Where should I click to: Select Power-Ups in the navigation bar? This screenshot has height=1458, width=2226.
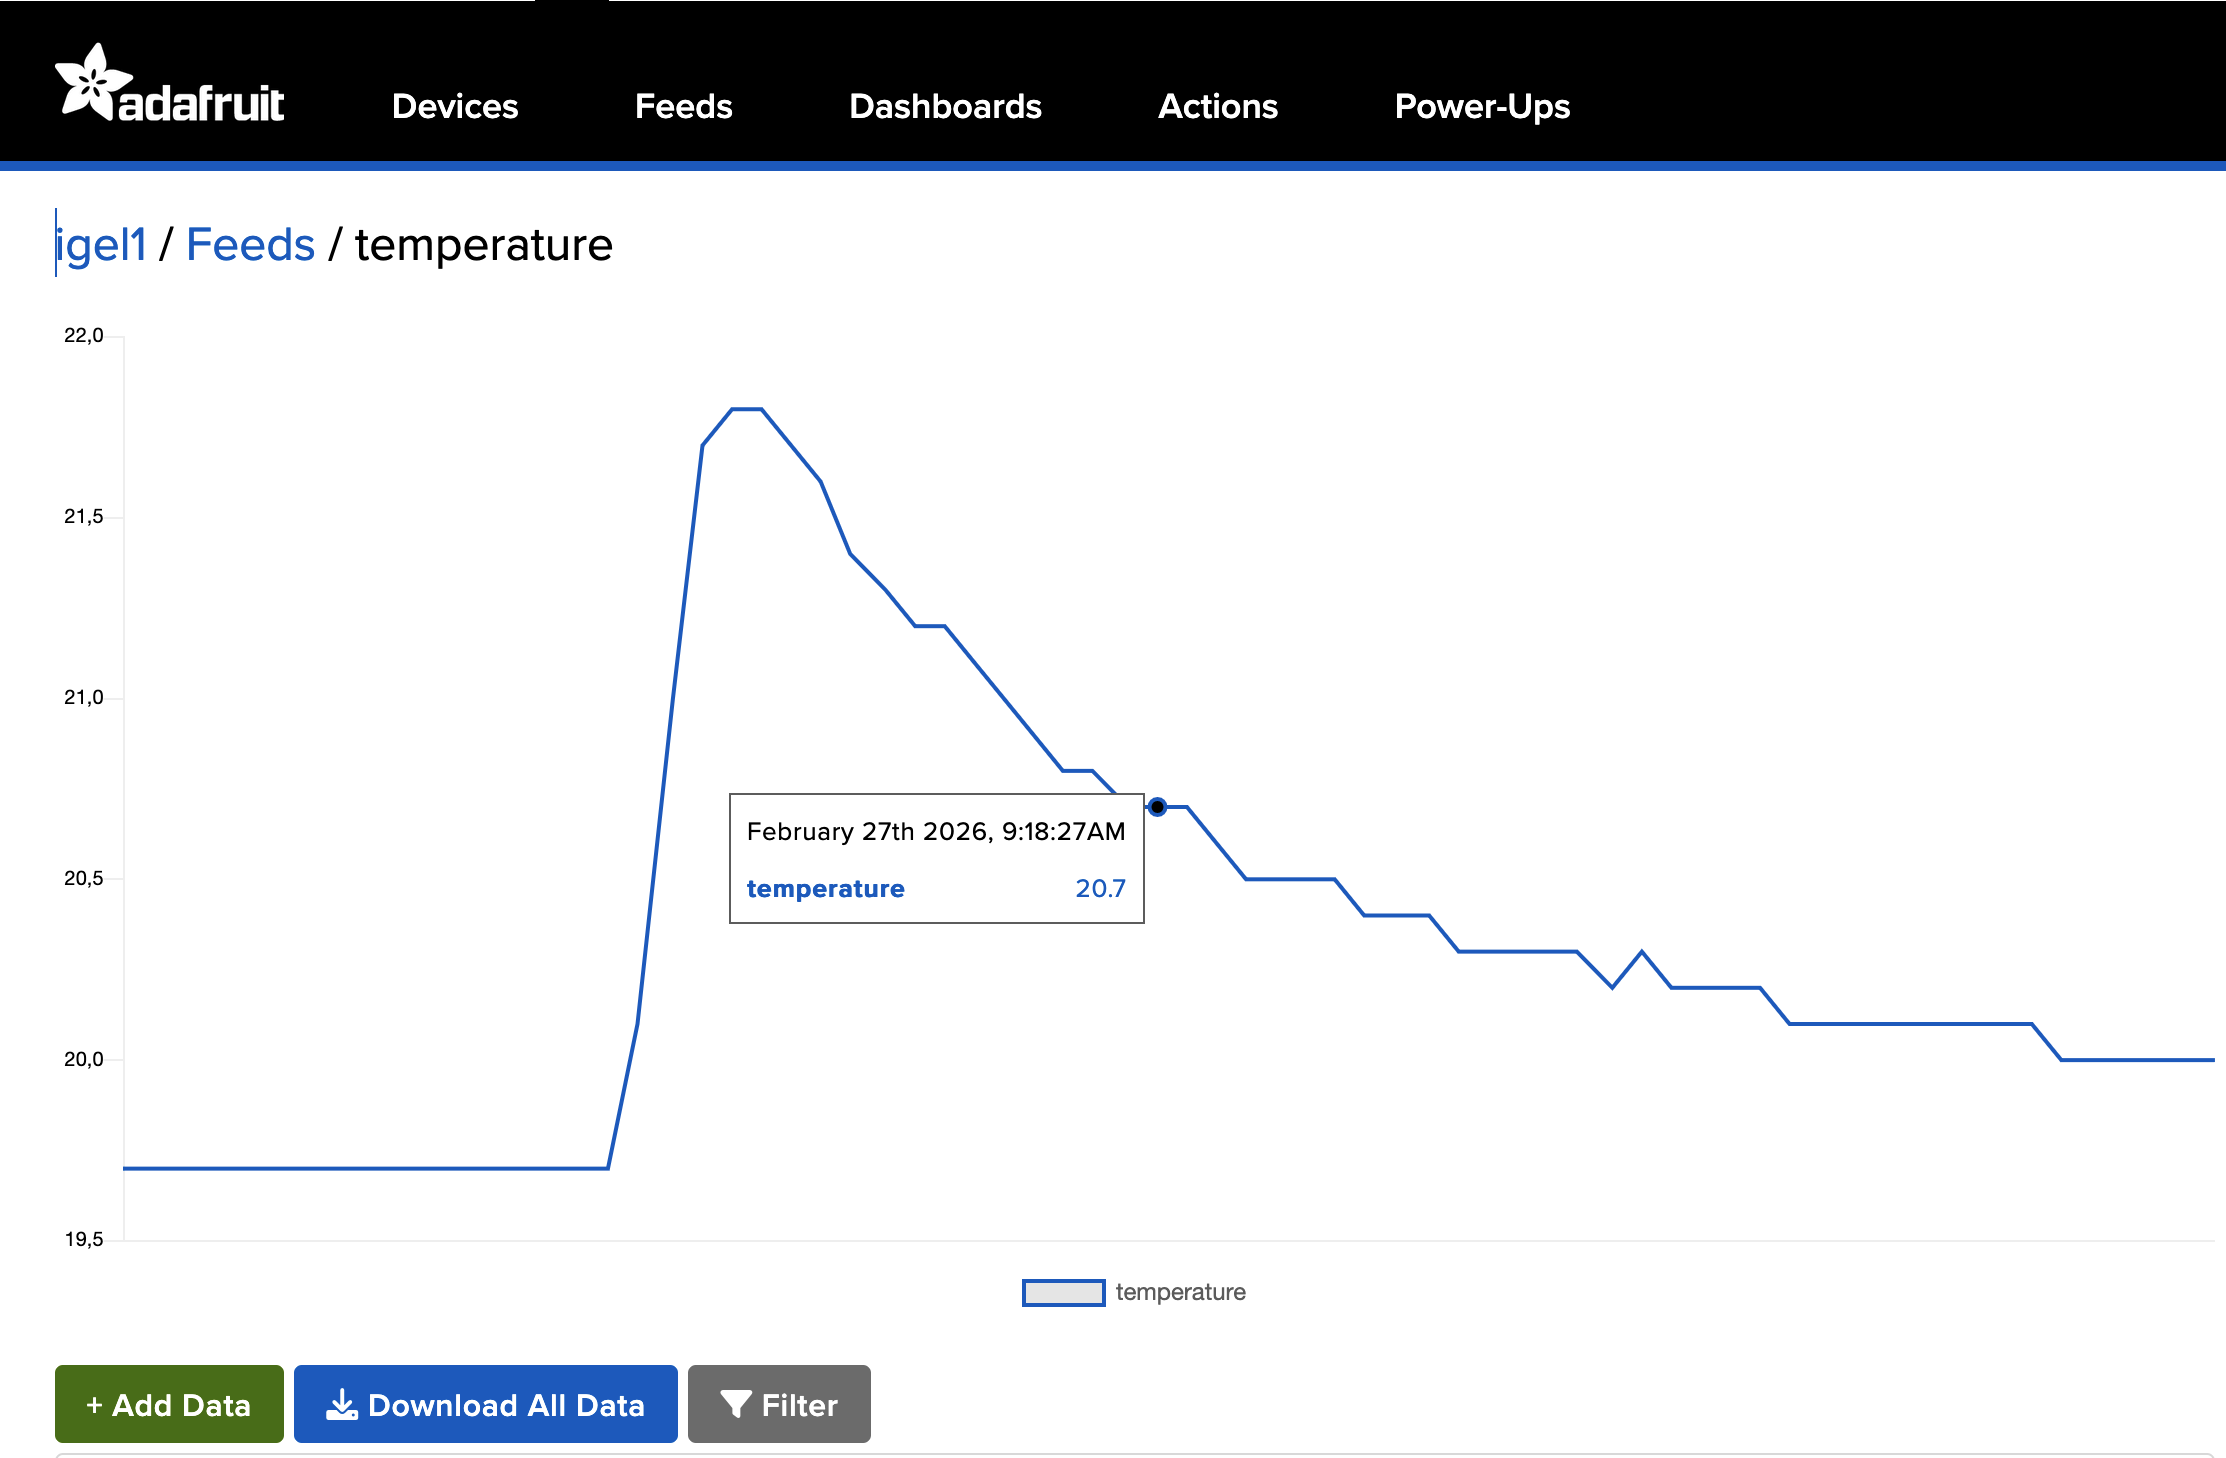[1482, 106]
